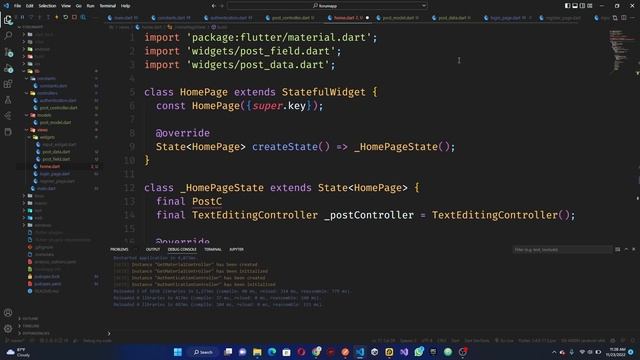Expand the Outline section
Screen dimensions: 640x360
(31, 318)
